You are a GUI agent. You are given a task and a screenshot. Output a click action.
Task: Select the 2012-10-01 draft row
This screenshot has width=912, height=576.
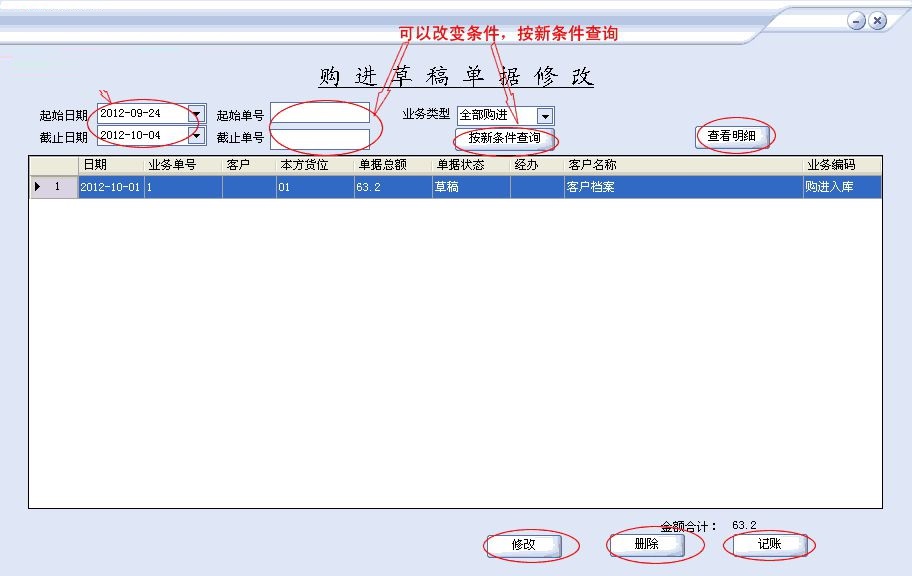click(300, 186)
